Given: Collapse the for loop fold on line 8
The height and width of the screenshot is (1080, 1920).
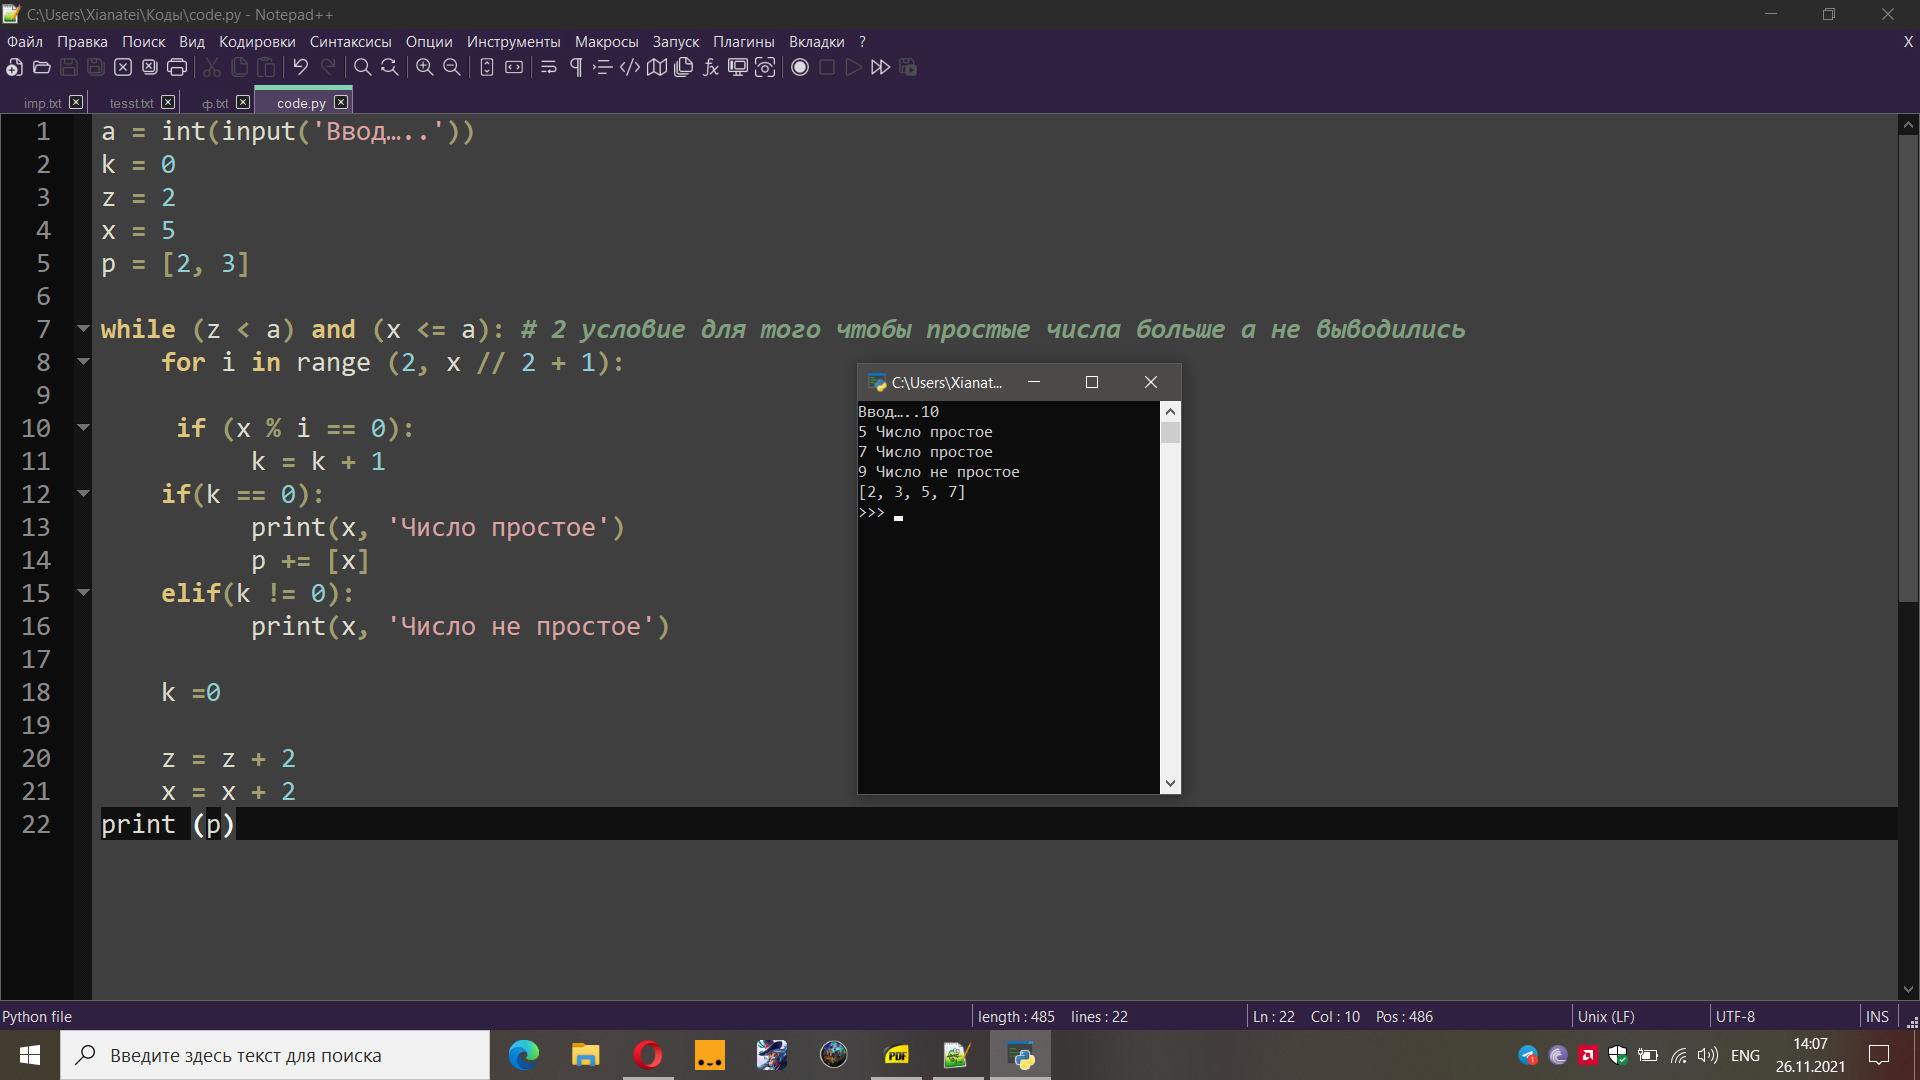Looking at the screenshot, I should pyautogui.click(x=83, y=361).
